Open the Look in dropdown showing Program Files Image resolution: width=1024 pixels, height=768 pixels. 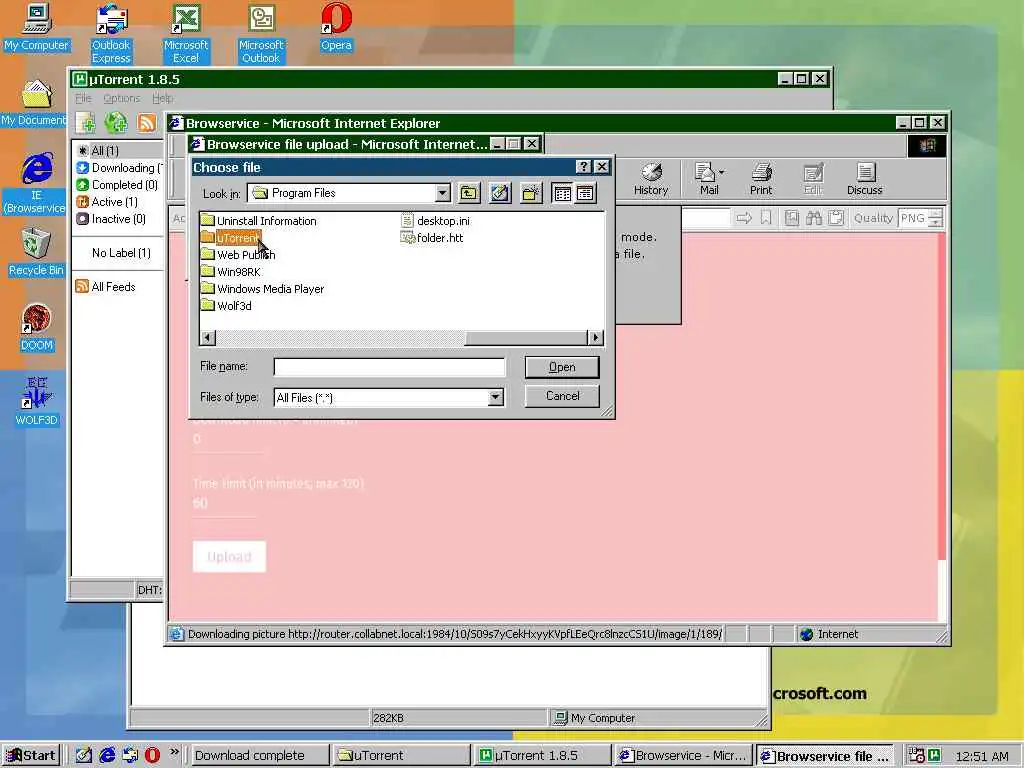click(x=442, y=193)
